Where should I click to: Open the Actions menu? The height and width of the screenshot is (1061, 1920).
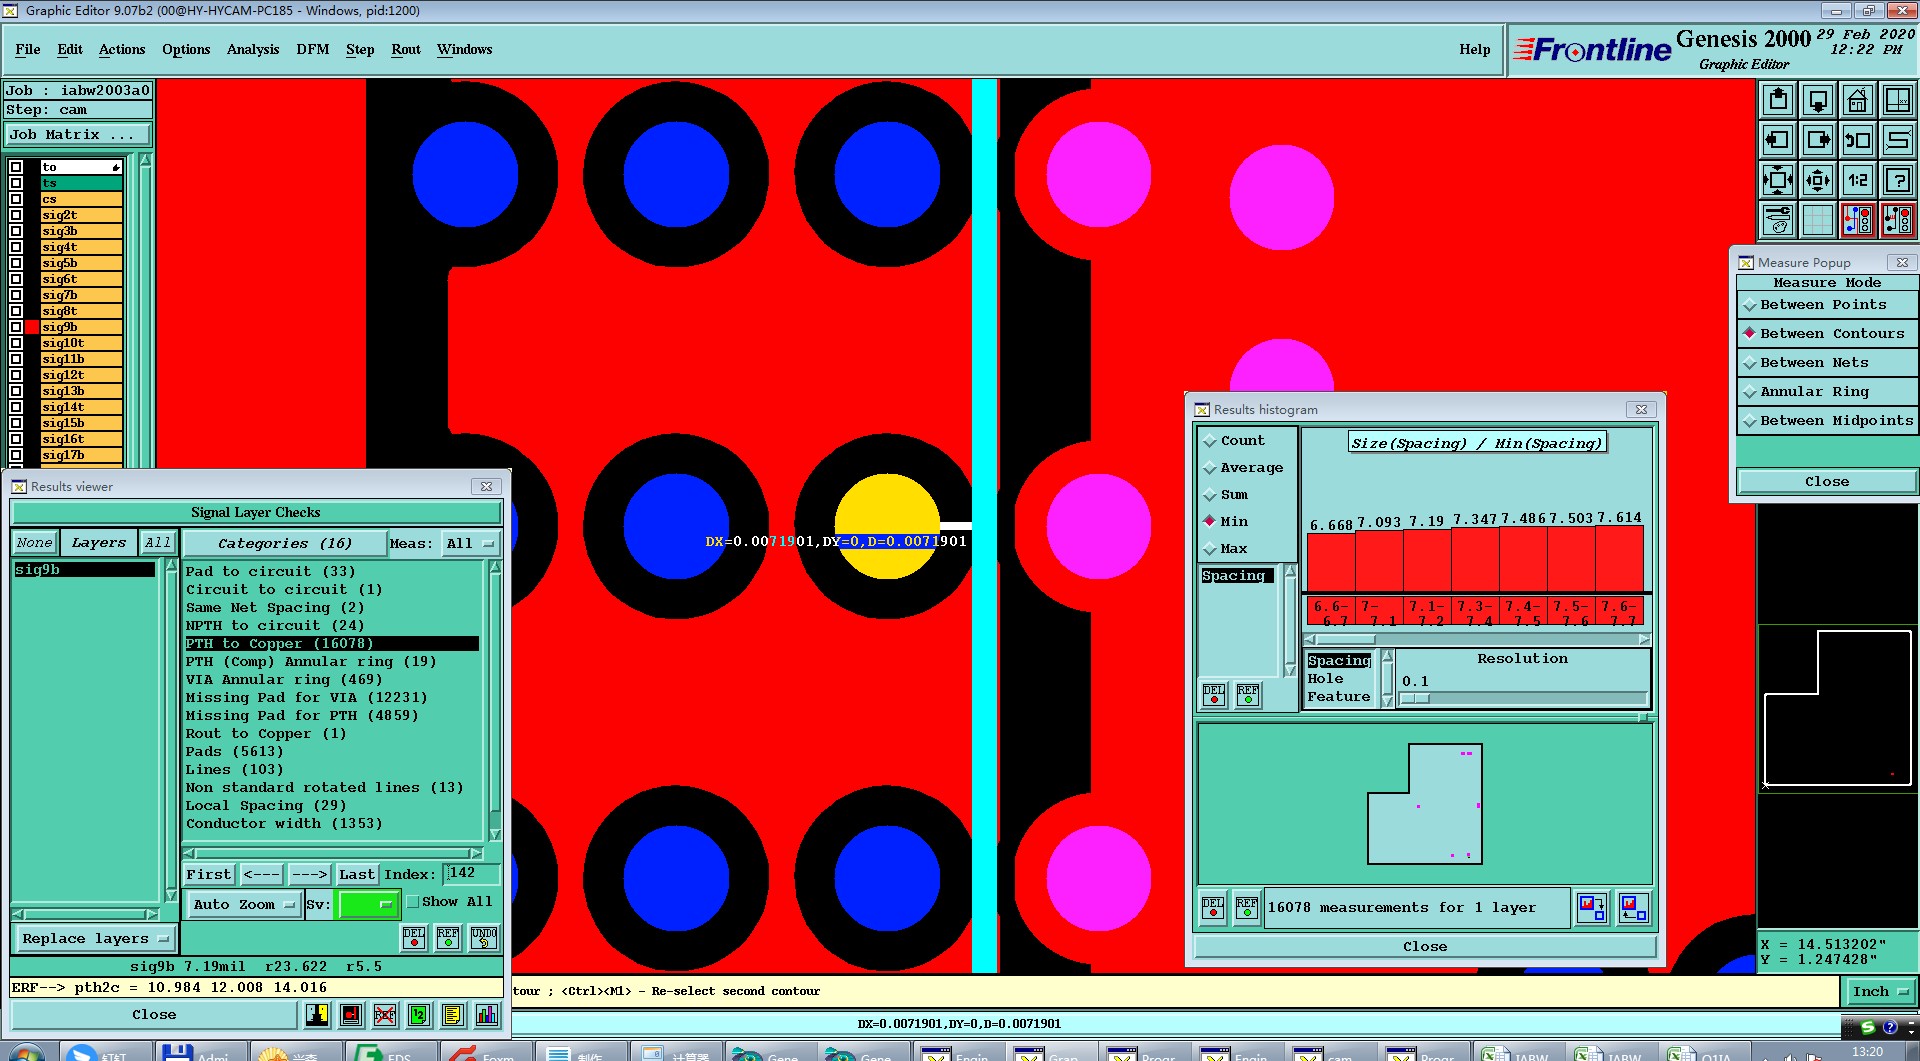coord(122,49)
